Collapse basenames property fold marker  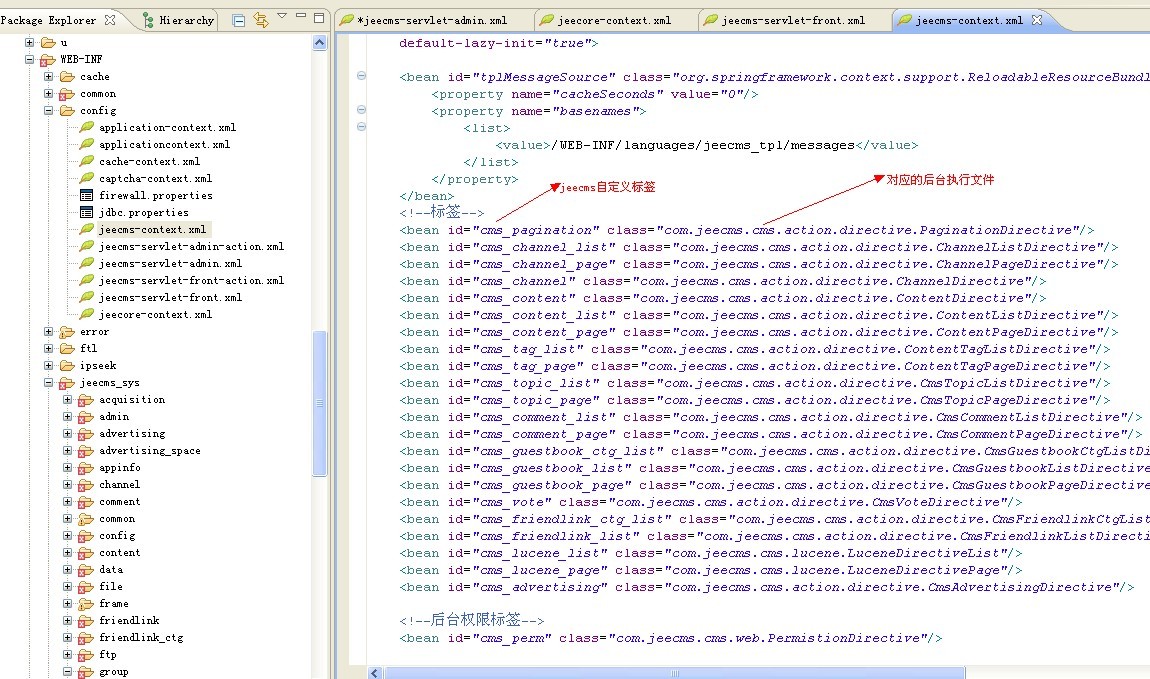point(361,109)
